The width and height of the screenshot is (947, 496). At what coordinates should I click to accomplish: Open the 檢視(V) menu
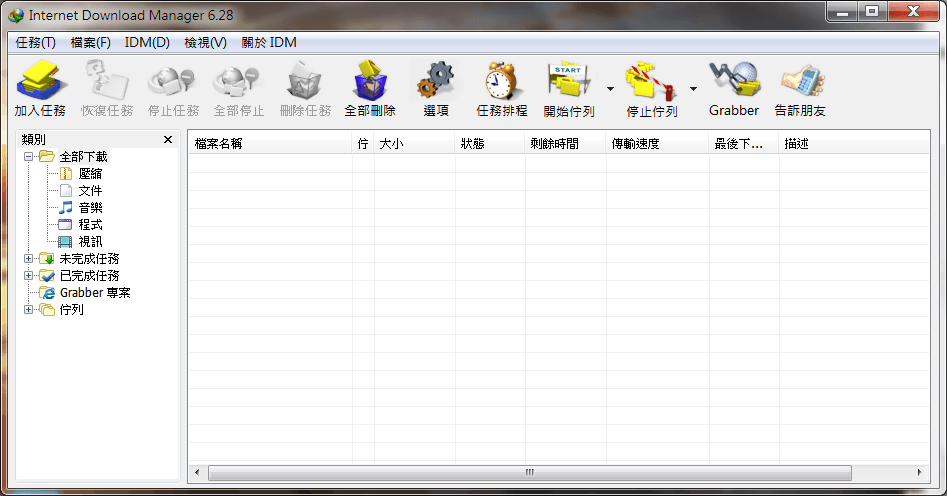(x=205, y=42)
